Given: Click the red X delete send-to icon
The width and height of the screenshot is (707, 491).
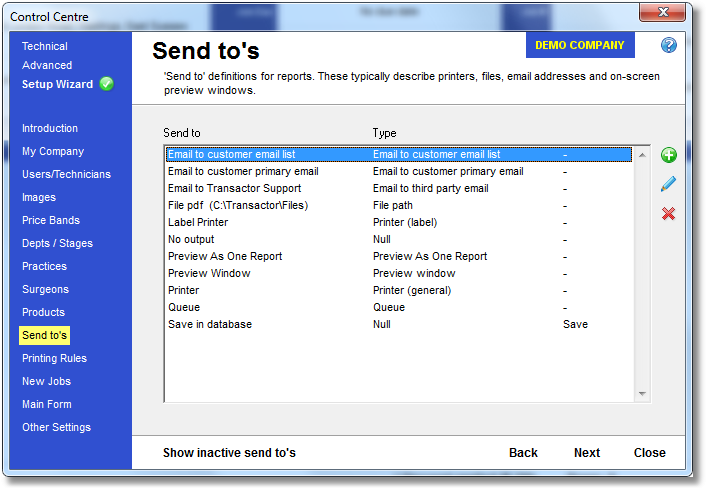Looking at the screenshot, I should (668, 213).
